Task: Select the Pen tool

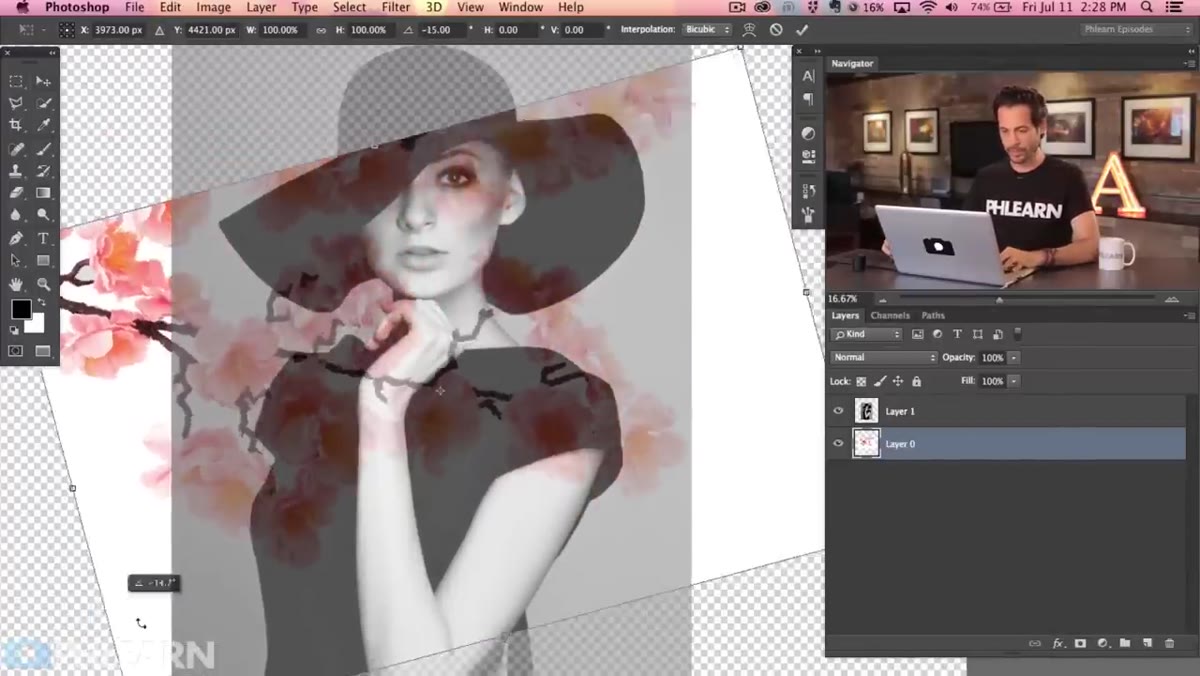Action: click(16, 239)
